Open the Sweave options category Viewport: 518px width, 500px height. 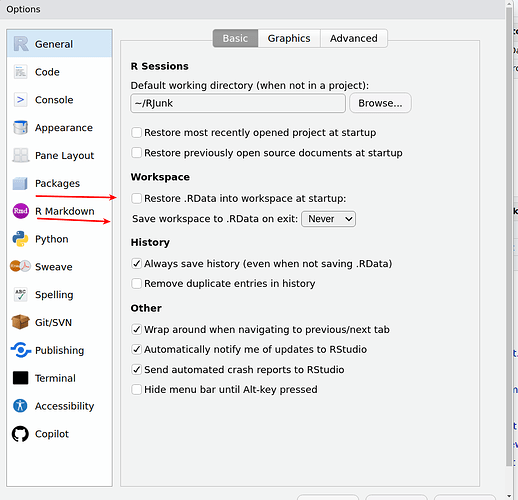pyautogui.click(x=59, y=267)
